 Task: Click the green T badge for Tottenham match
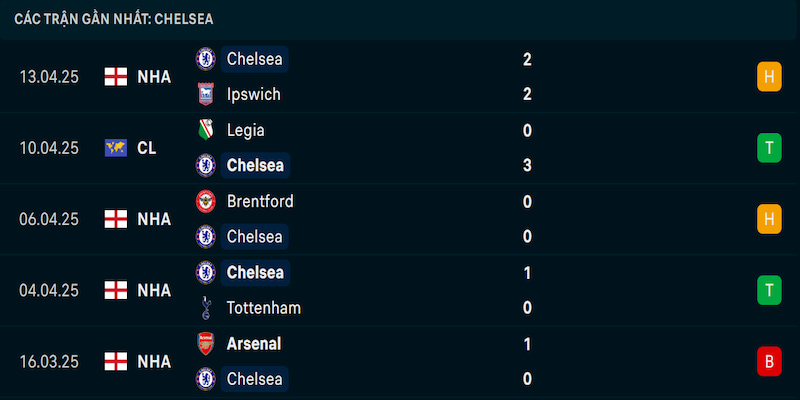tap(769, 290)
